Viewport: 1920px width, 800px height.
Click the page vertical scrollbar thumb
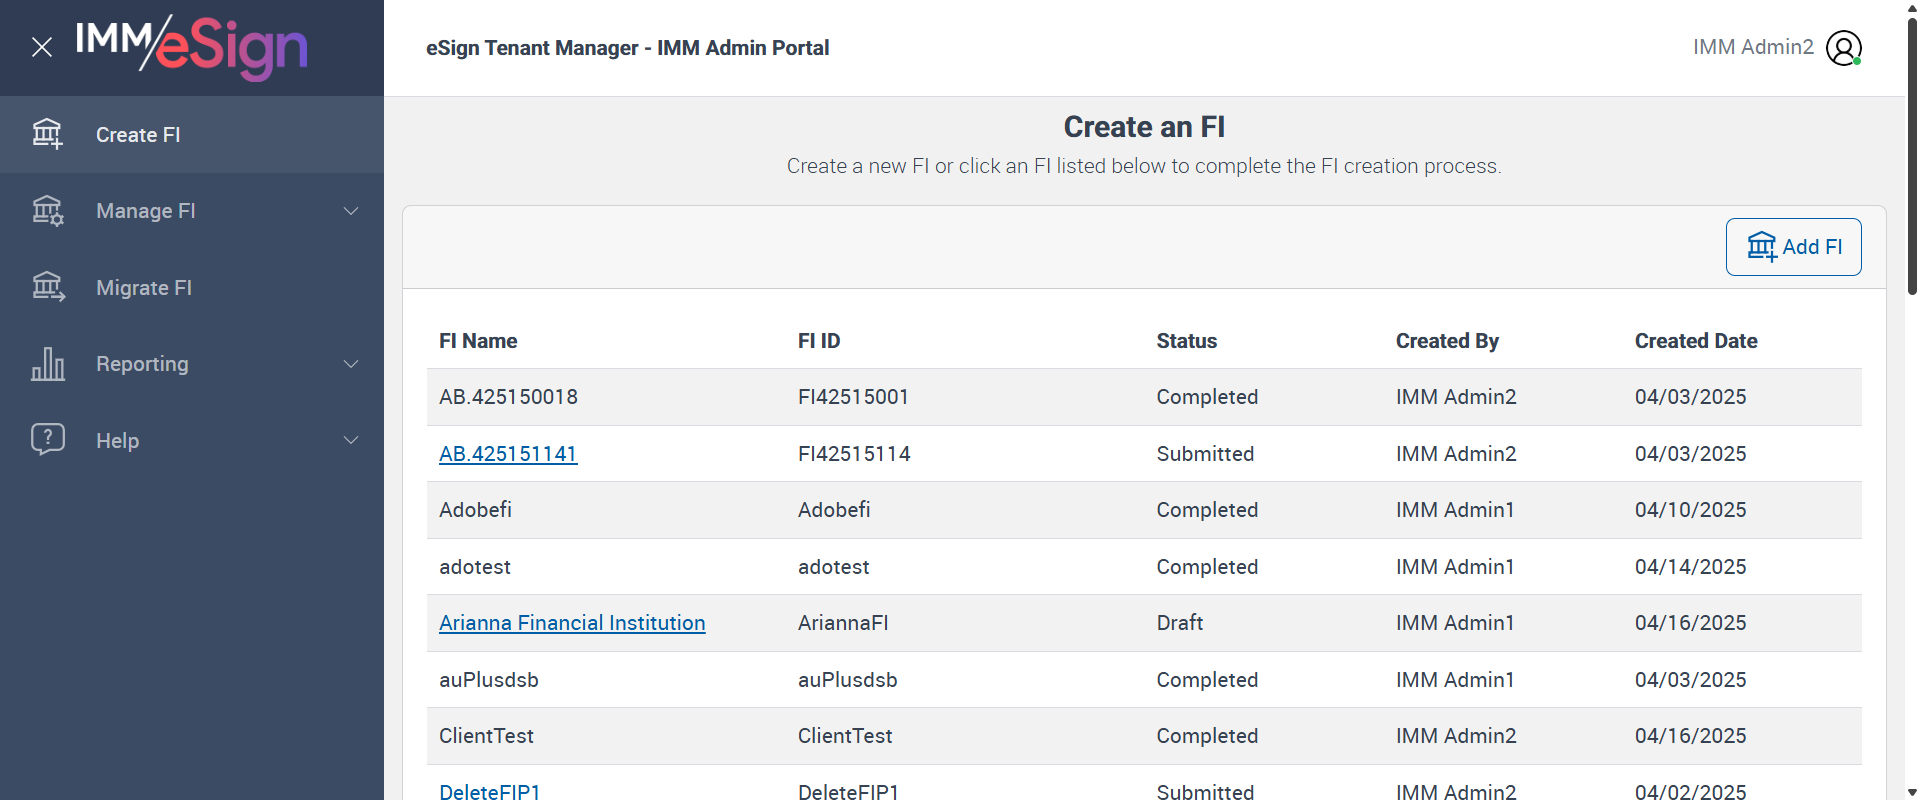1912,155
